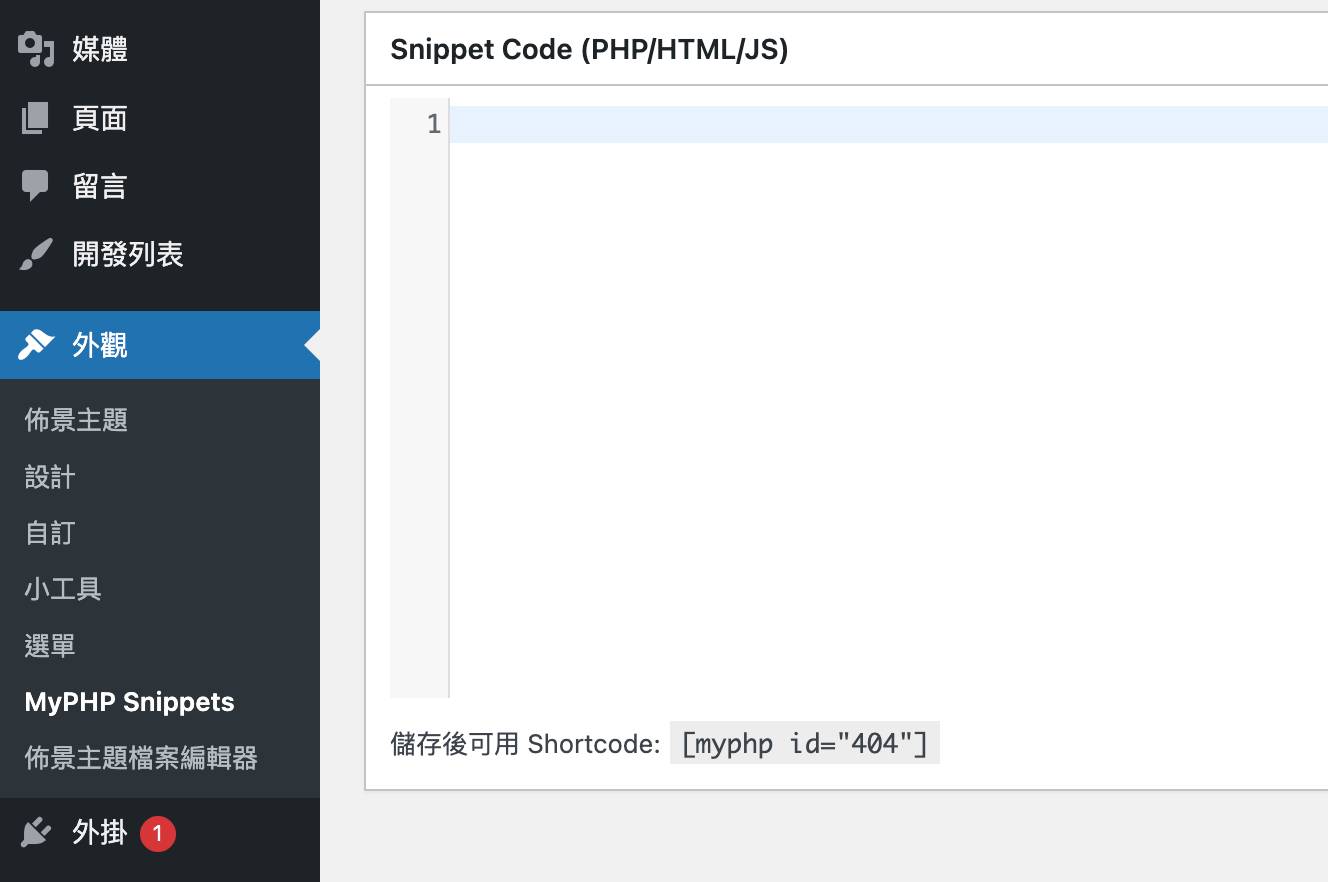Screen dimensions: 1328x882
Task: Click the 媒體 camera and music icon
Action: click(x=36, y=49)
